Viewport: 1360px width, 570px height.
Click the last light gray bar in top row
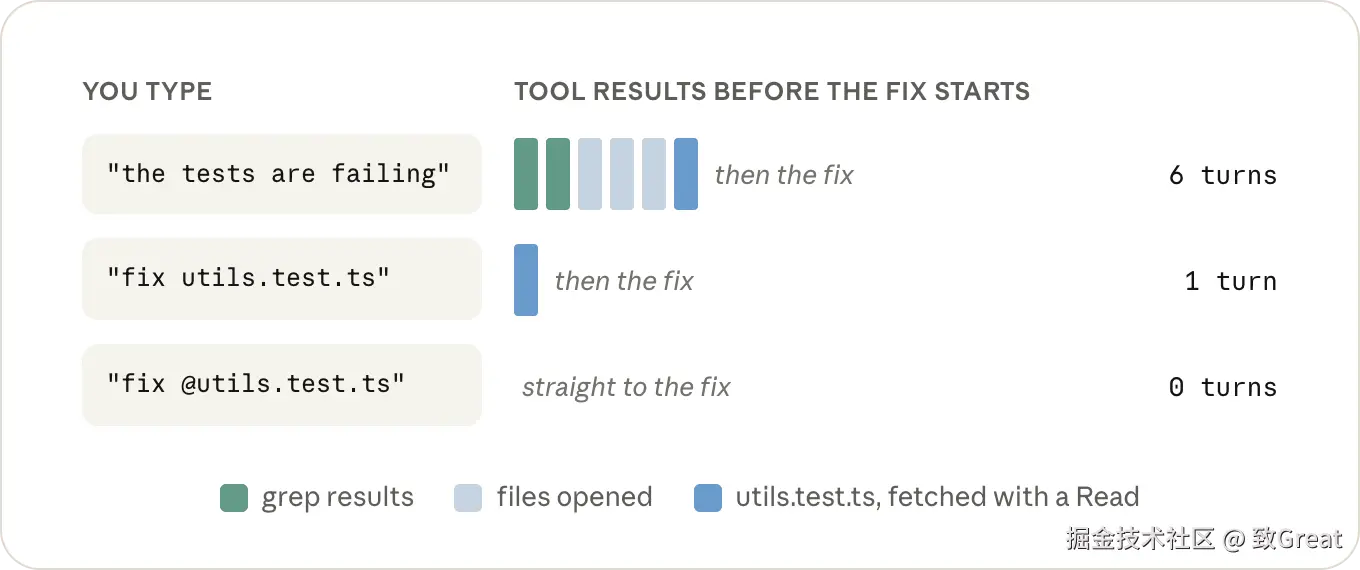click(x=654, y=174)
